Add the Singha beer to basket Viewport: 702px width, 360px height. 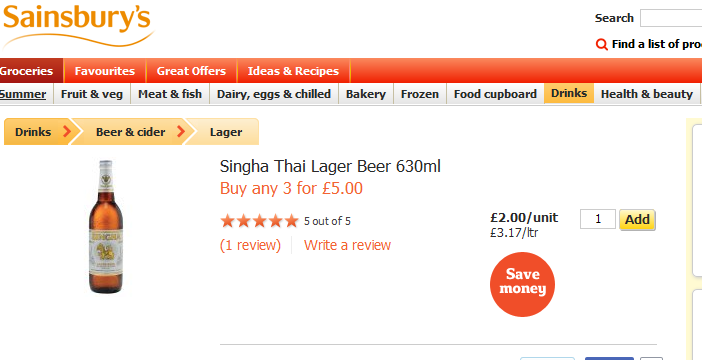tap(637, 220)
